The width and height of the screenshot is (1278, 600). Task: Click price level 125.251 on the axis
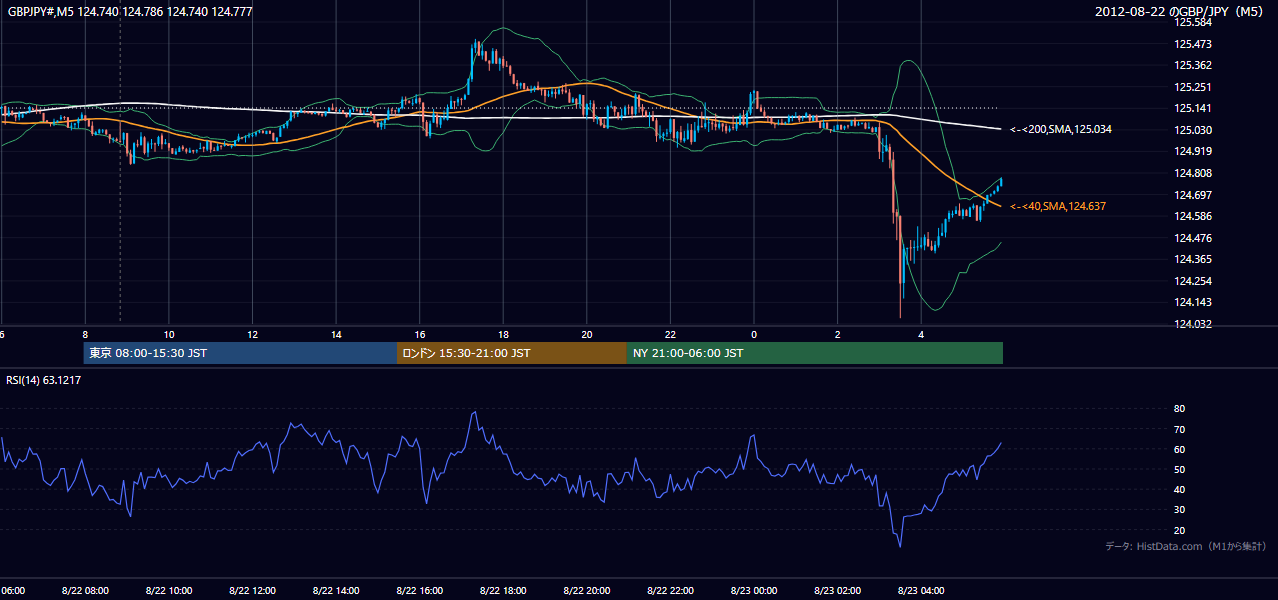pyautogui.click(x=1194, y=87)
